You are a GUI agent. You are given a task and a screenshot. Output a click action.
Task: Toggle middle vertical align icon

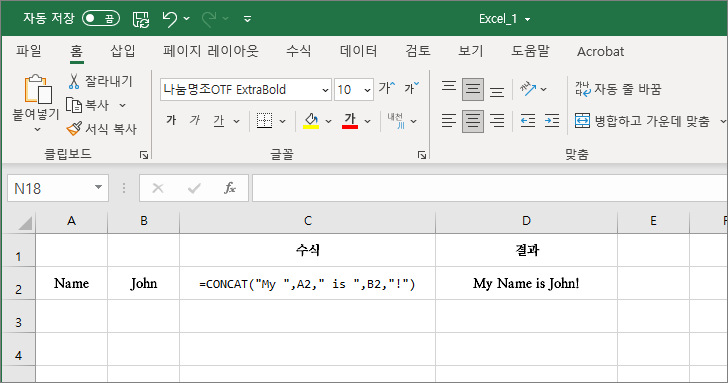coord(473,89)
